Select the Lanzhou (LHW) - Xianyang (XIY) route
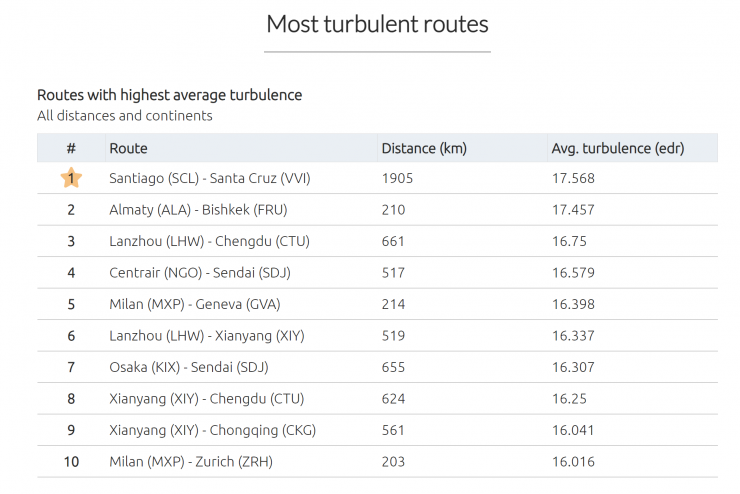The width and height of the screenshot is (740, 494). [207, 336]
